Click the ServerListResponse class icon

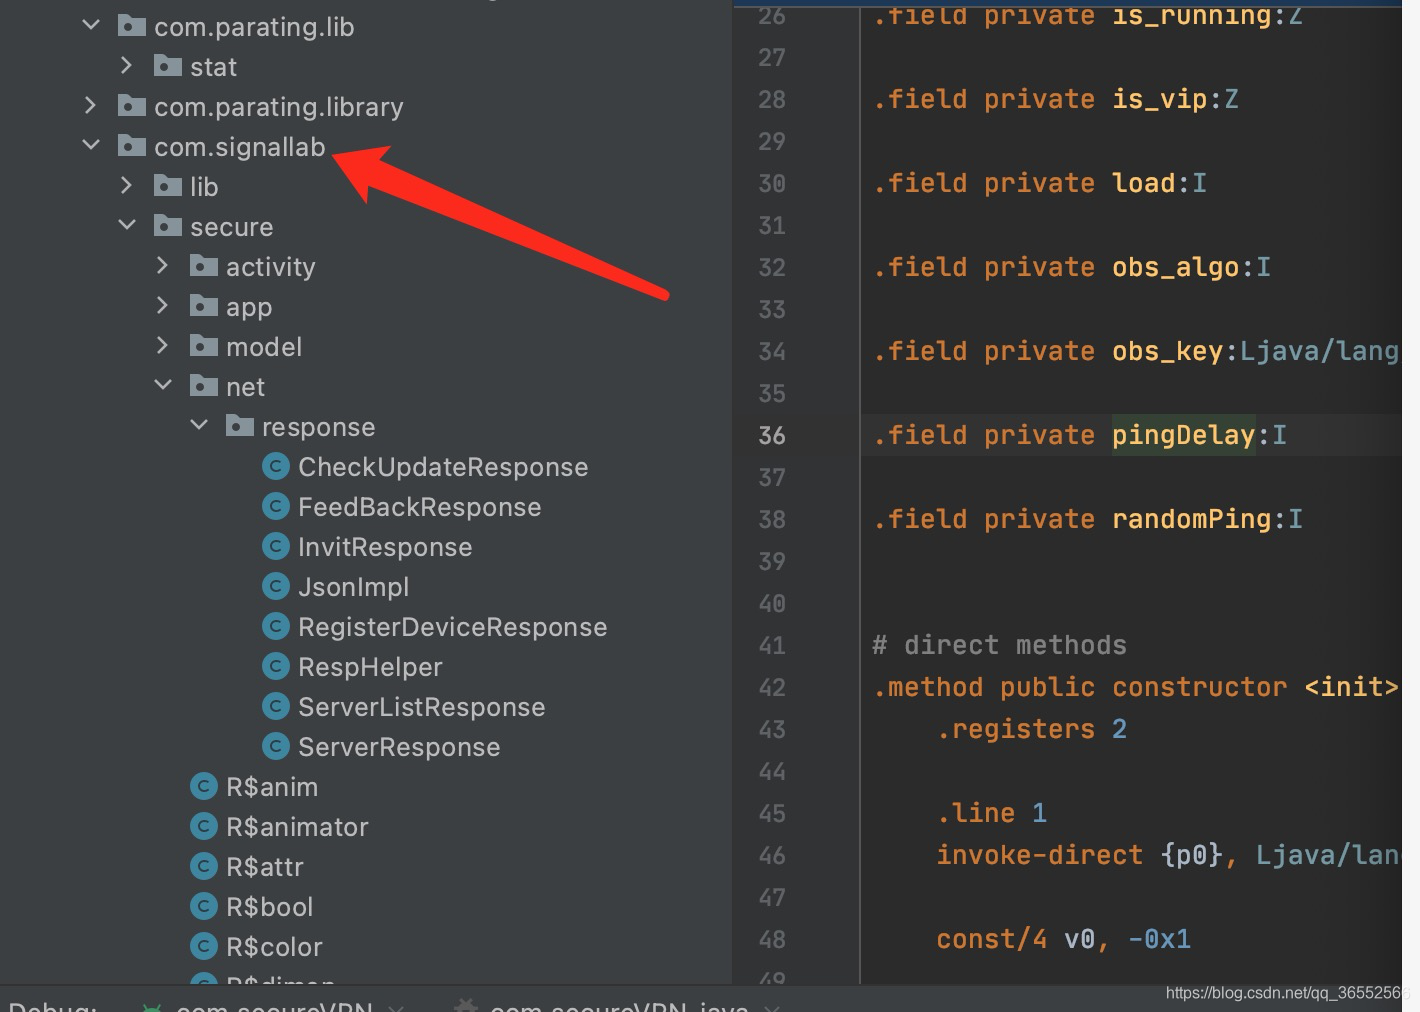(x=276, y=706)
